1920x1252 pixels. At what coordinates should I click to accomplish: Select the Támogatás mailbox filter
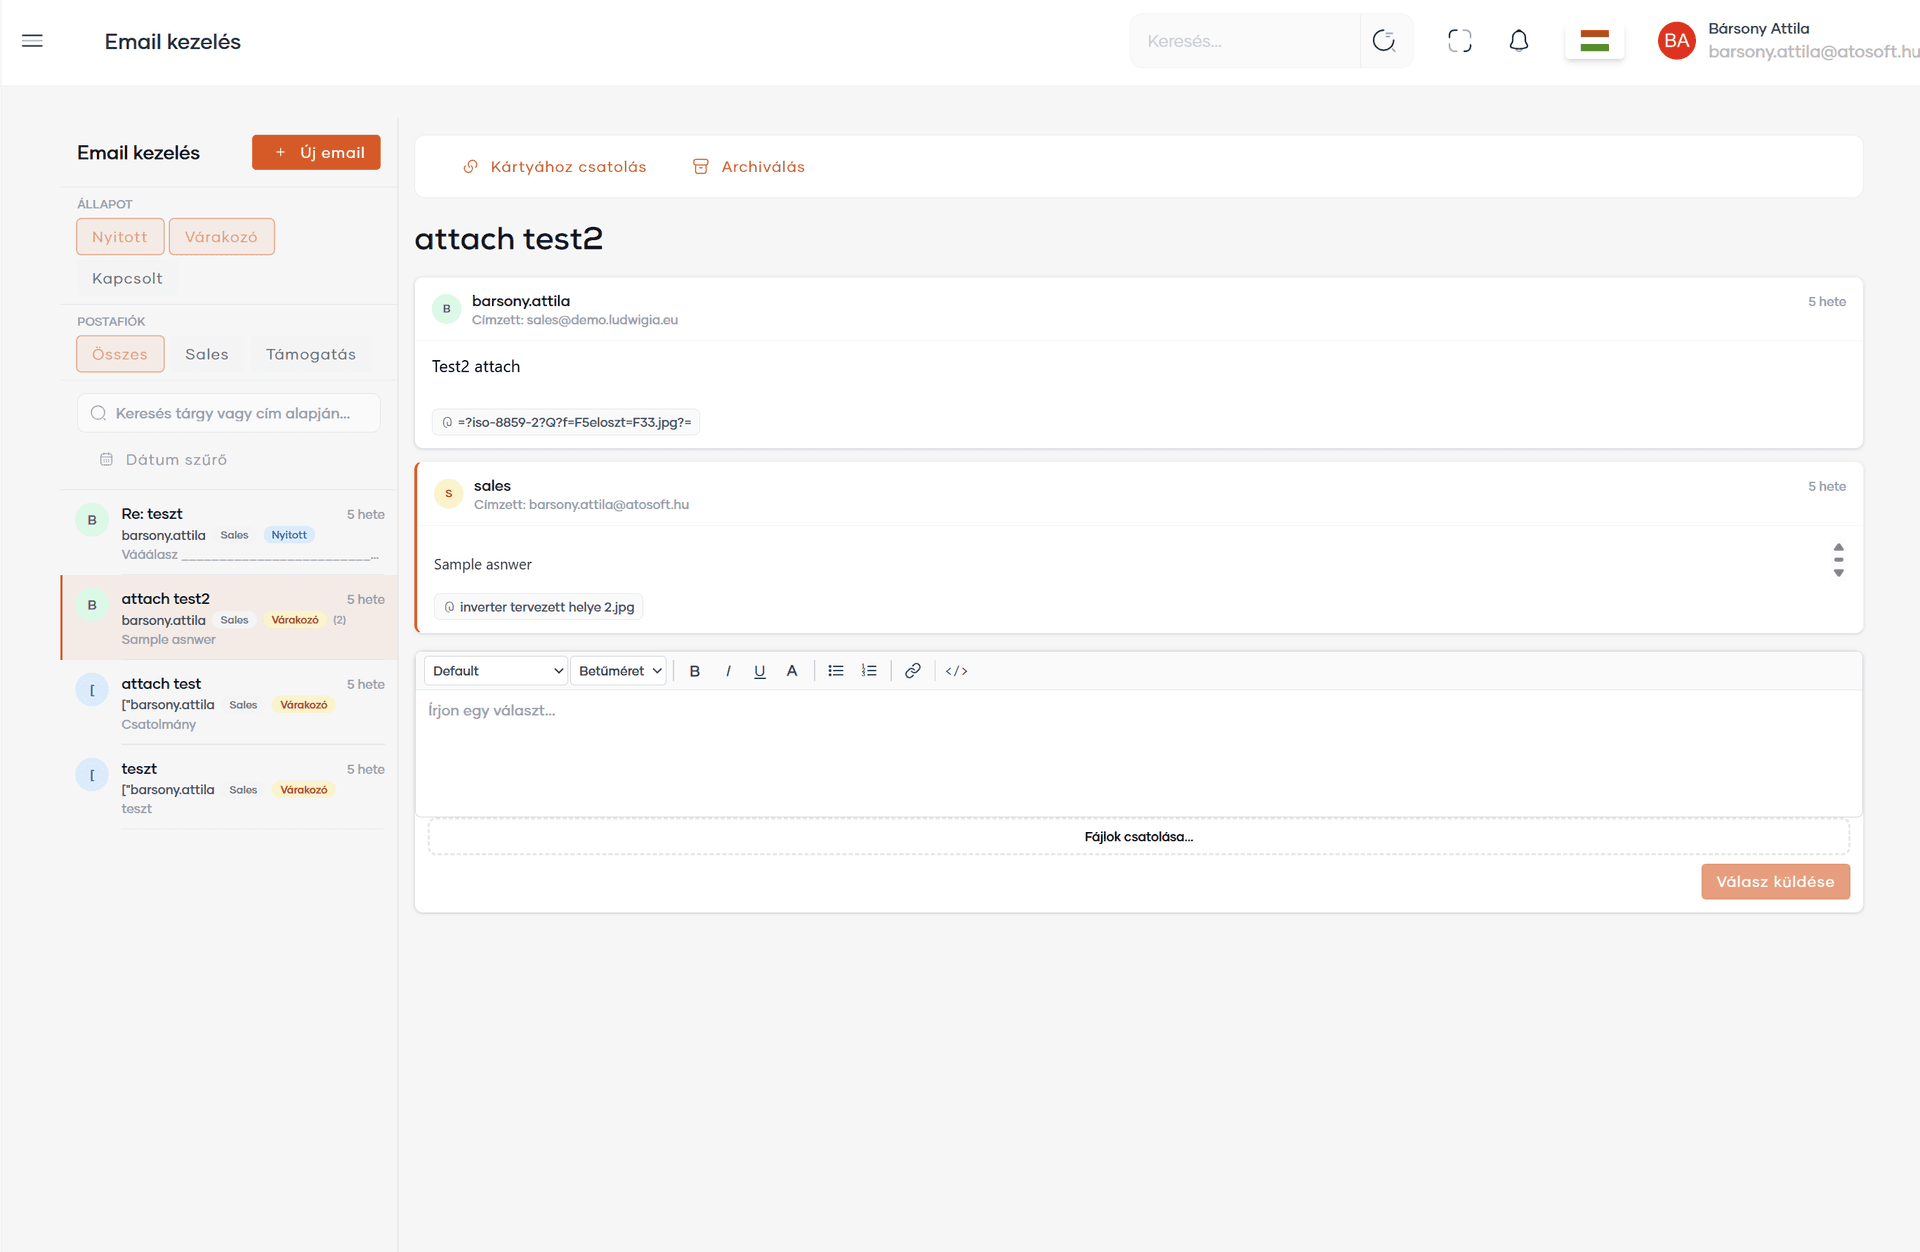coord(310,355)
